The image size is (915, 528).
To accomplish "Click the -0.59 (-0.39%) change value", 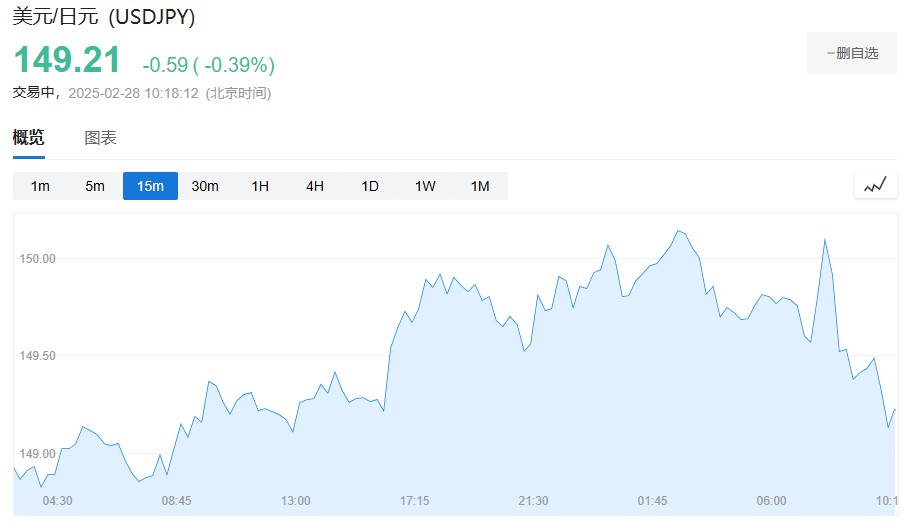I will click(209, 65).
